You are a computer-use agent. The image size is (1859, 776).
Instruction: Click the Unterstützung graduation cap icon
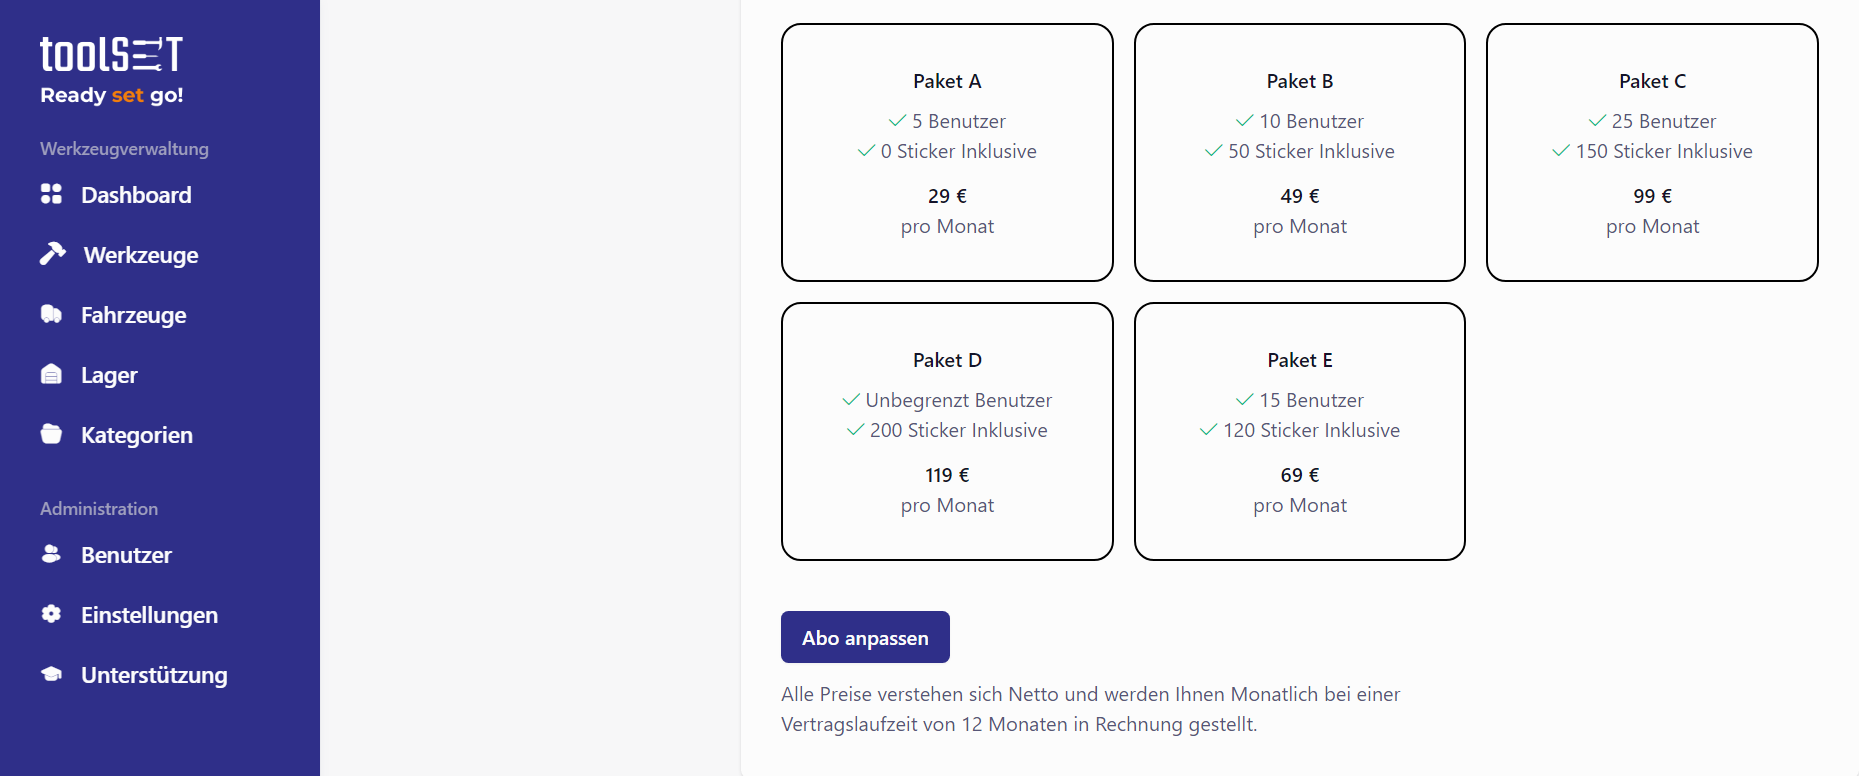point(51,674)
